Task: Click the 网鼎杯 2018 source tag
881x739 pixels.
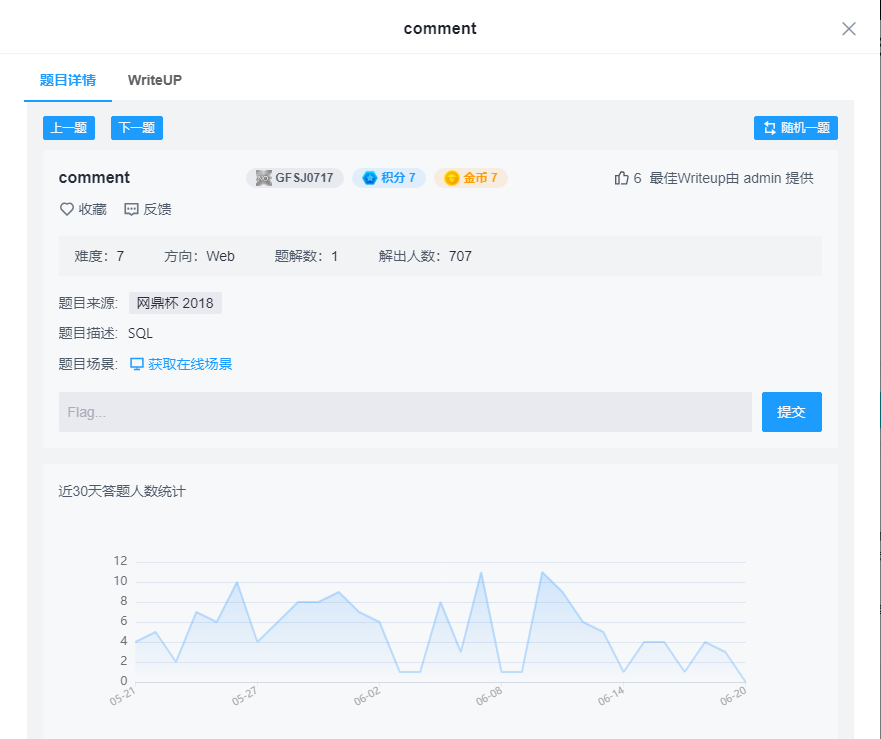Action: (175, 303)
